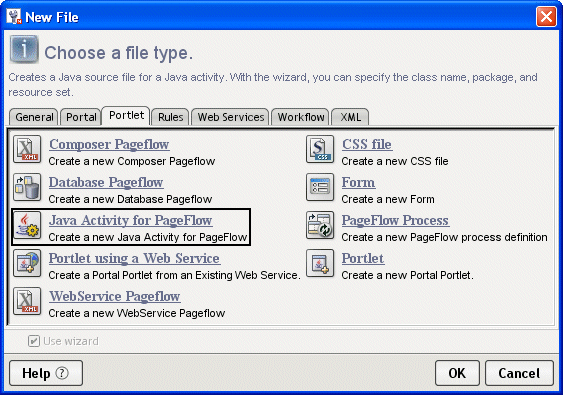
Task: Select the Java Activity for PageFlow link
Action: coord(131,220)
